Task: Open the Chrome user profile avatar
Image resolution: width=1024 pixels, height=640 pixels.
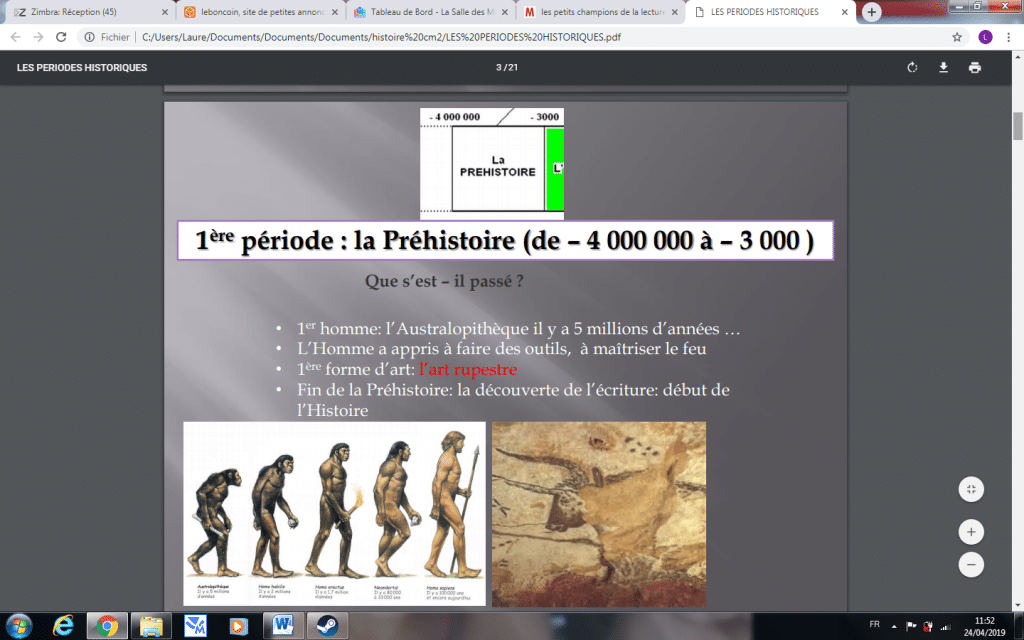Action: click(x=983, y=37)
